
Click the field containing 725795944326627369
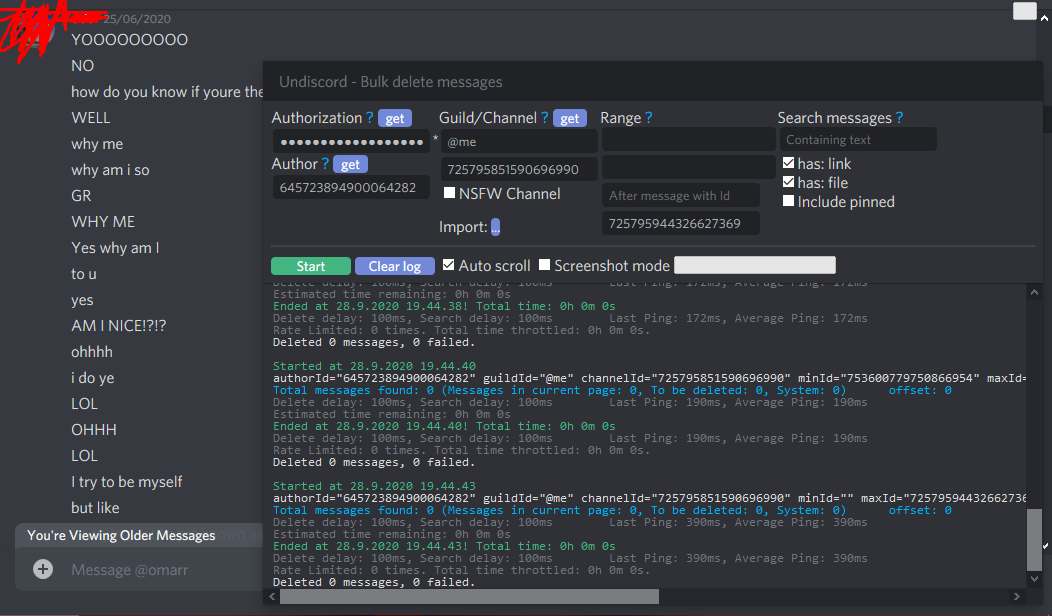point(681,223)
